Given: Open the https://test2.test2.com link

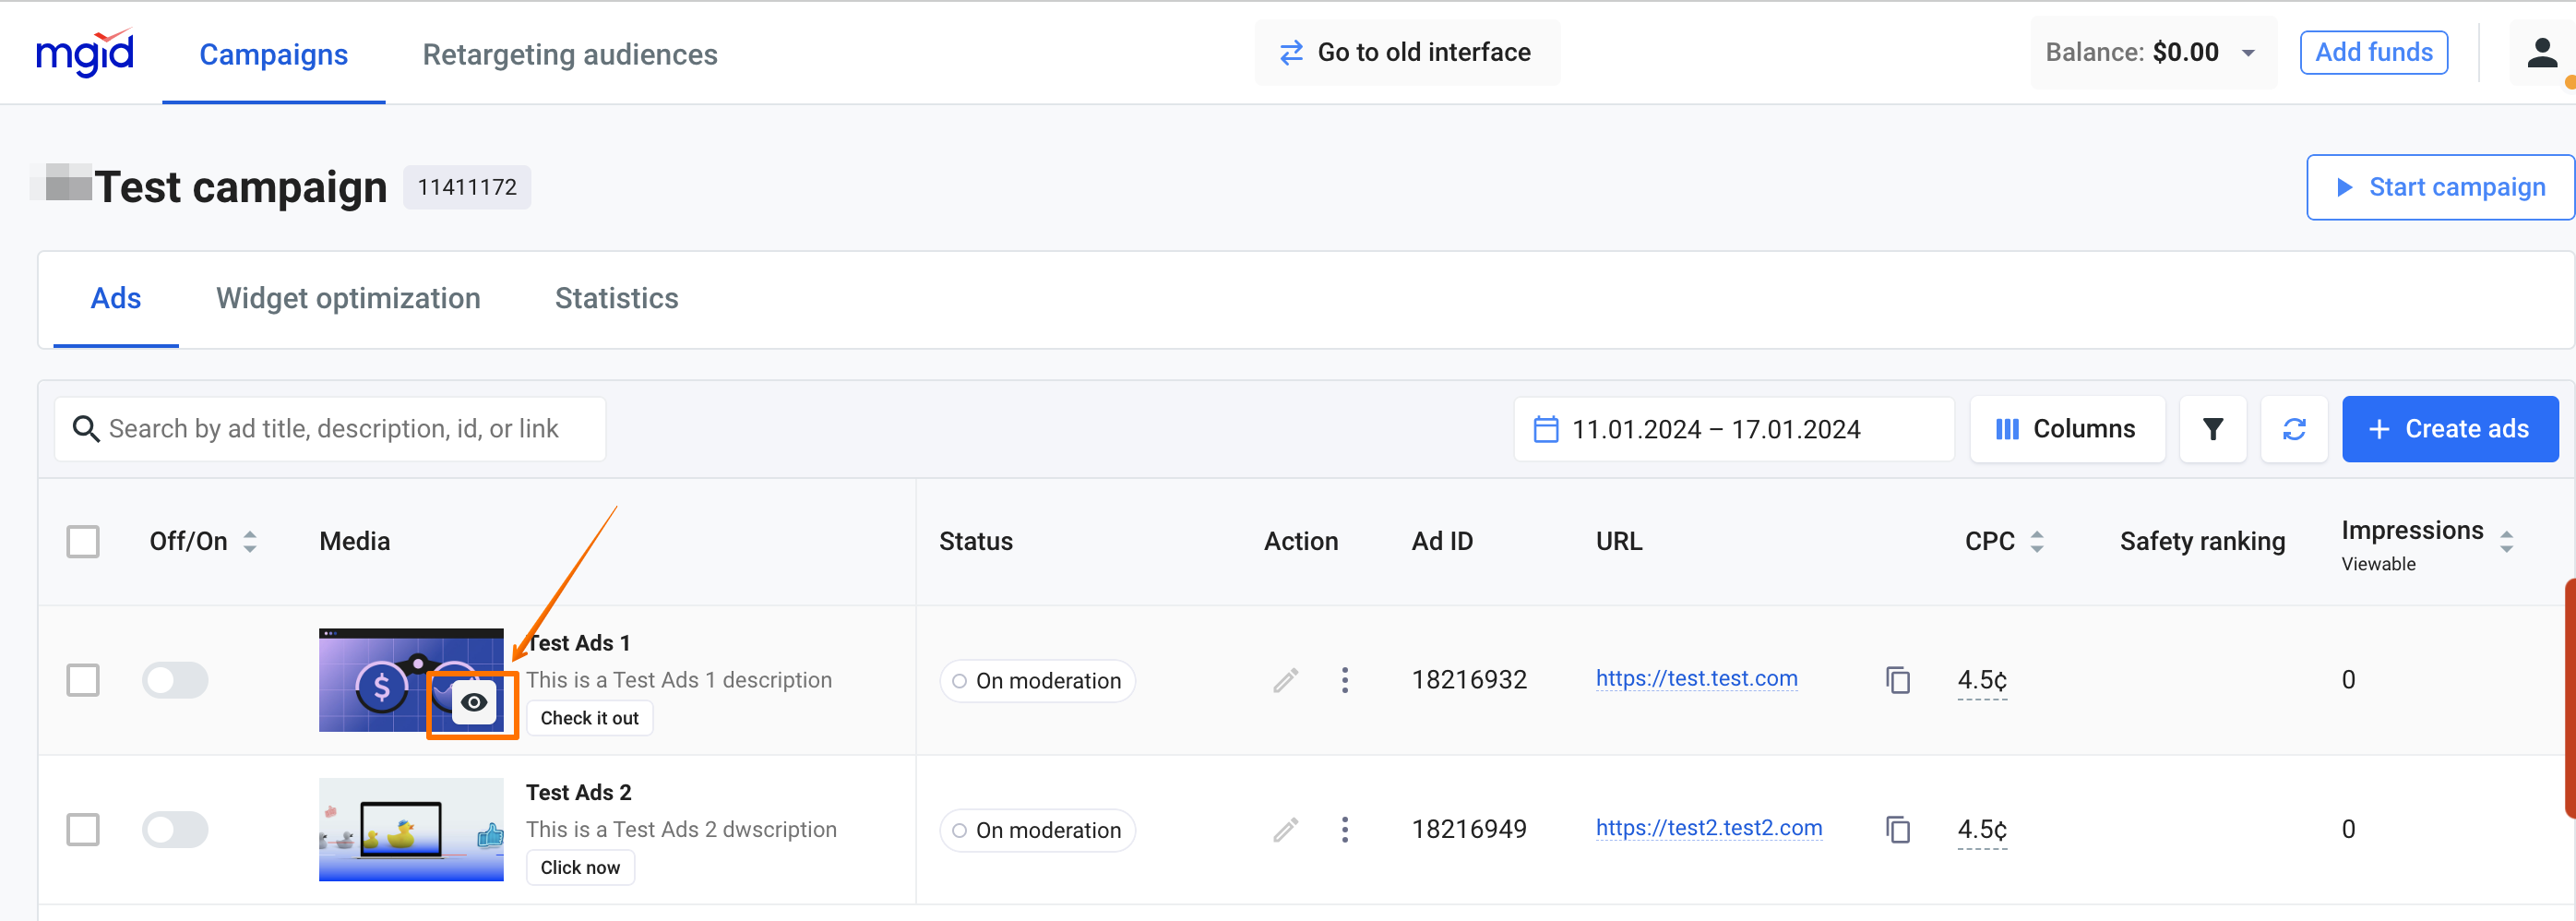Looking at the screenshot, I should click(1708, 828).
